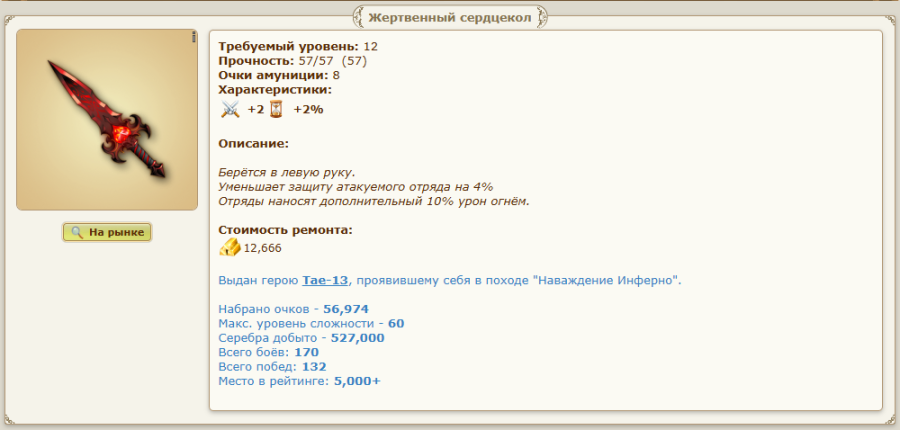Click the left ornament of the title banner
The width and height of the screenshot is (900, 430).
click(361, 17)
